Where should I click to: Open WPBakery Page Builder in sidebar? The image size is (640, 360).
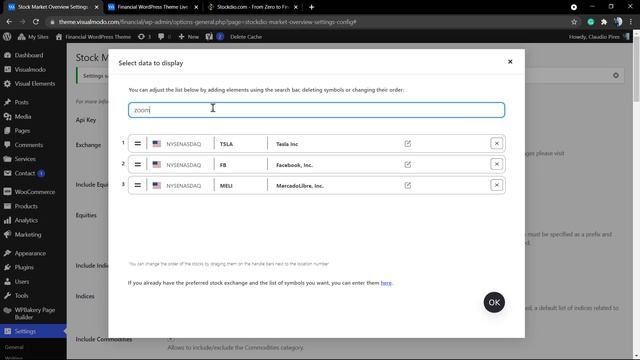[33, 313]
